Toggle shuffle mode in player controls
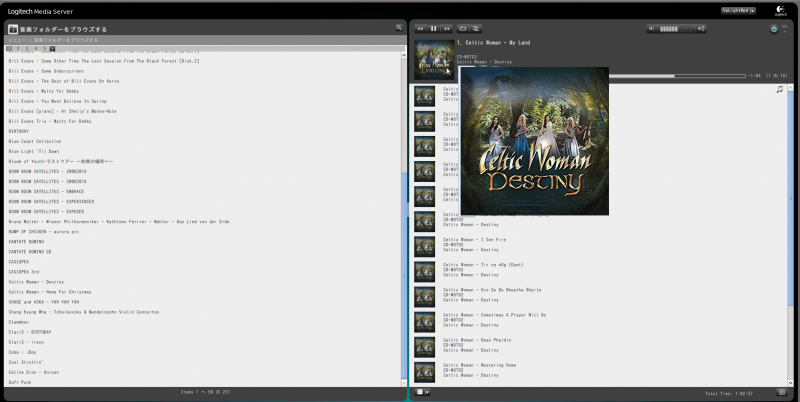This screenshot has height=402, width=800. [476, 28]
